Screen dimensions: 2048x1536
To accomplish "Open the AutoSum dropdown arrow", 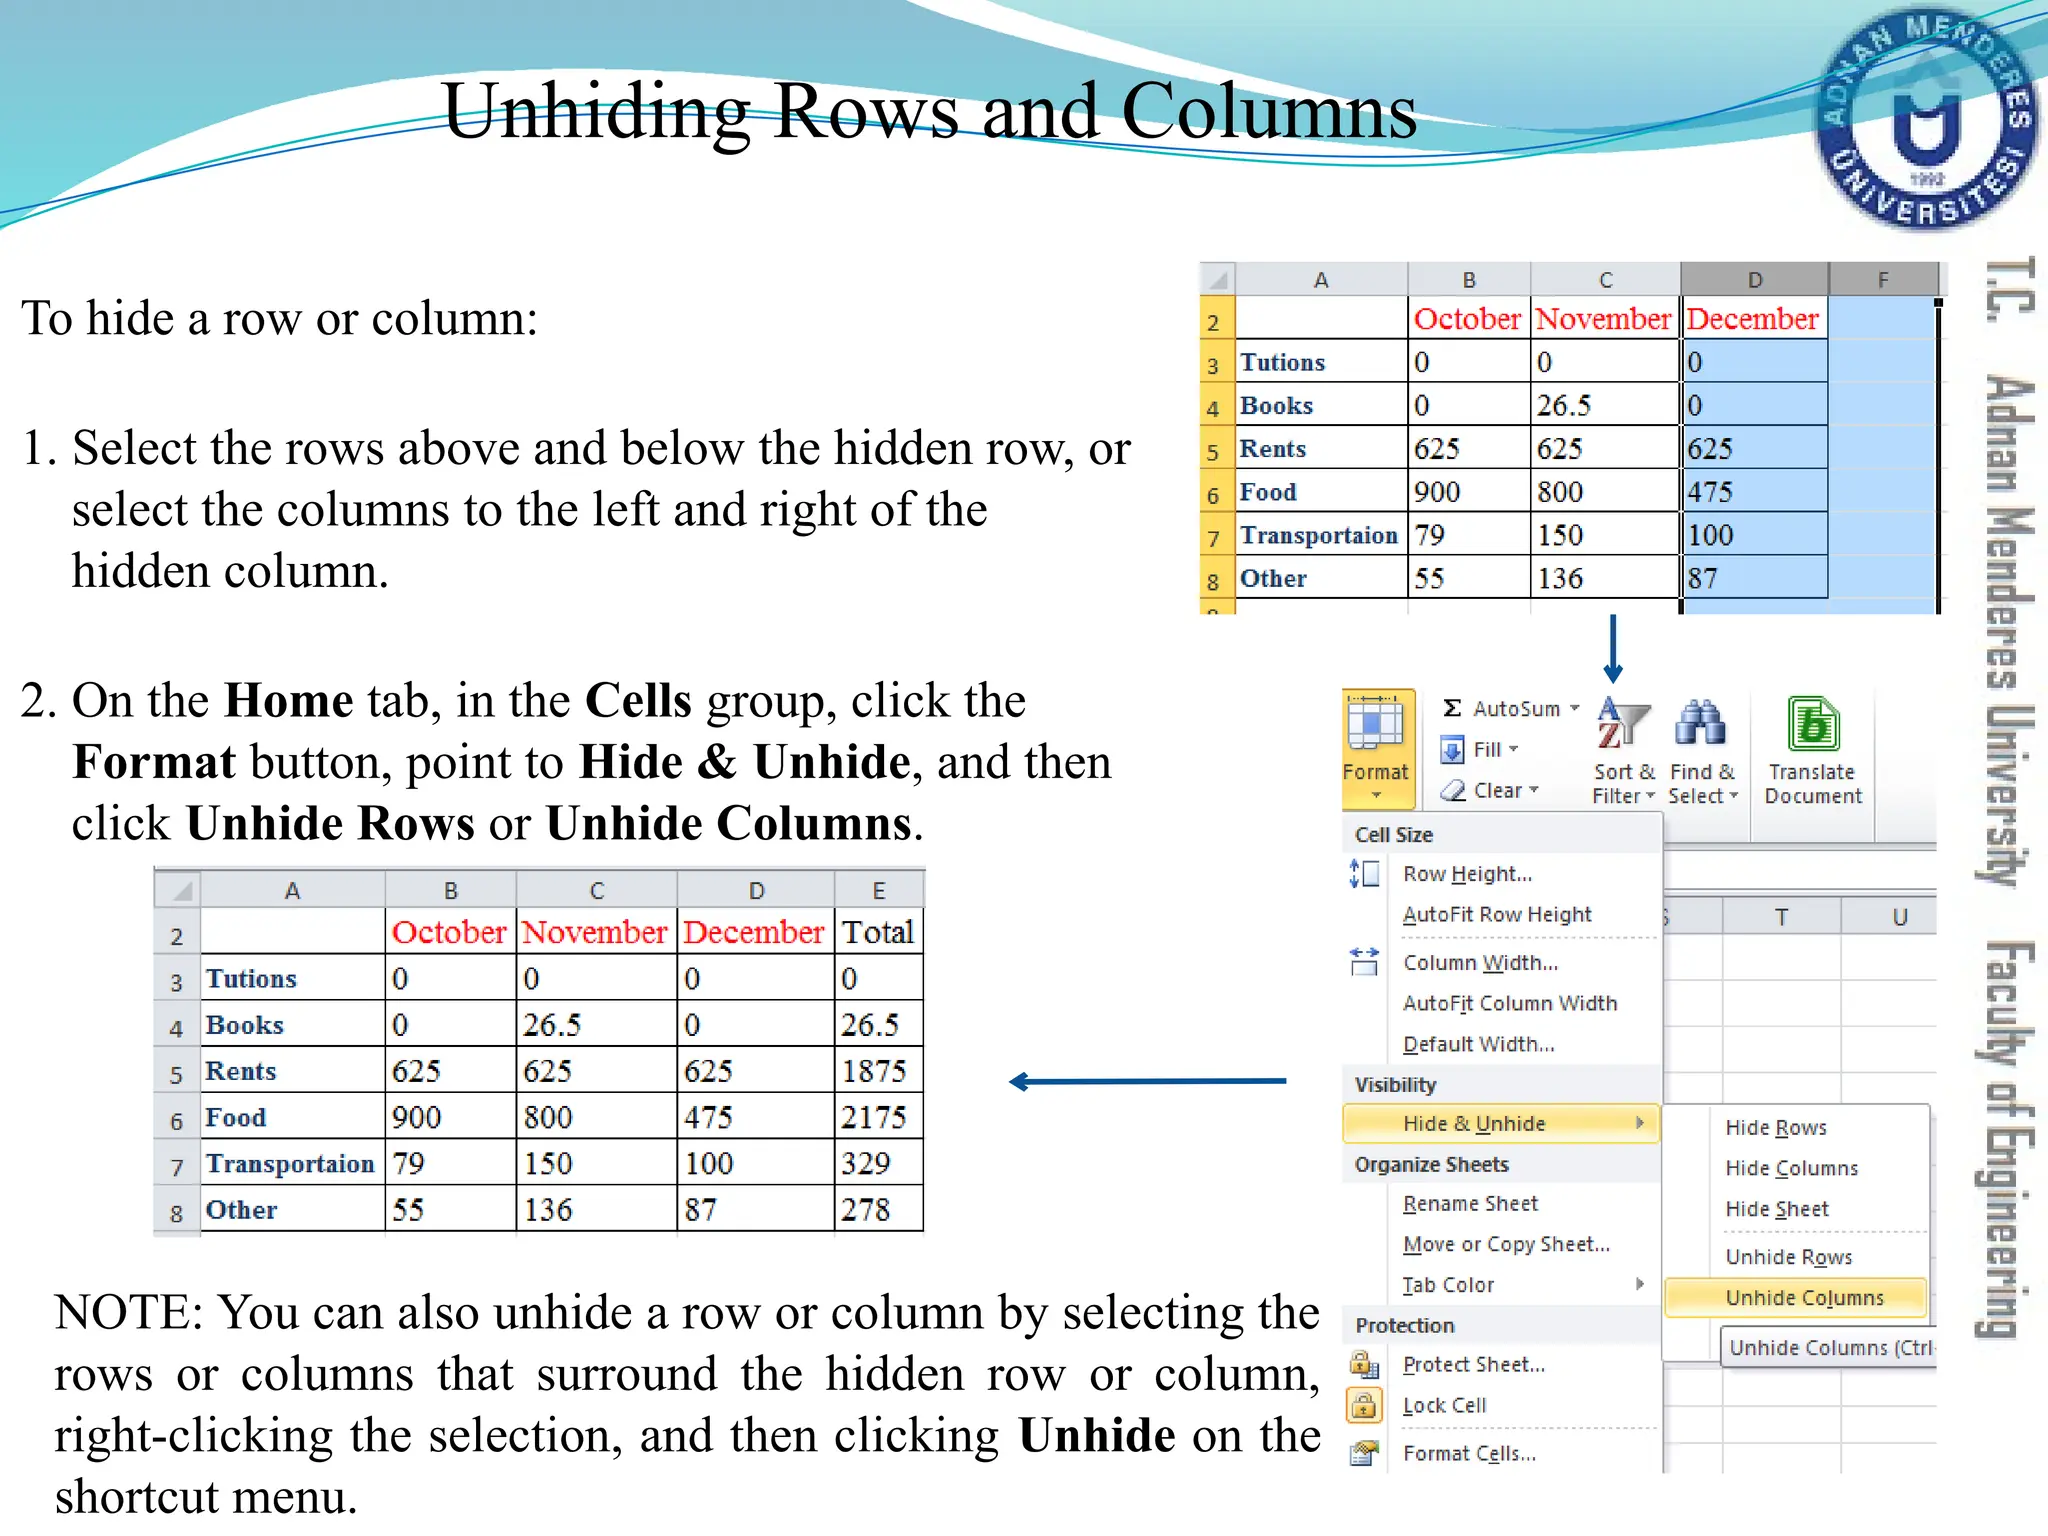I will (1574, 708).
